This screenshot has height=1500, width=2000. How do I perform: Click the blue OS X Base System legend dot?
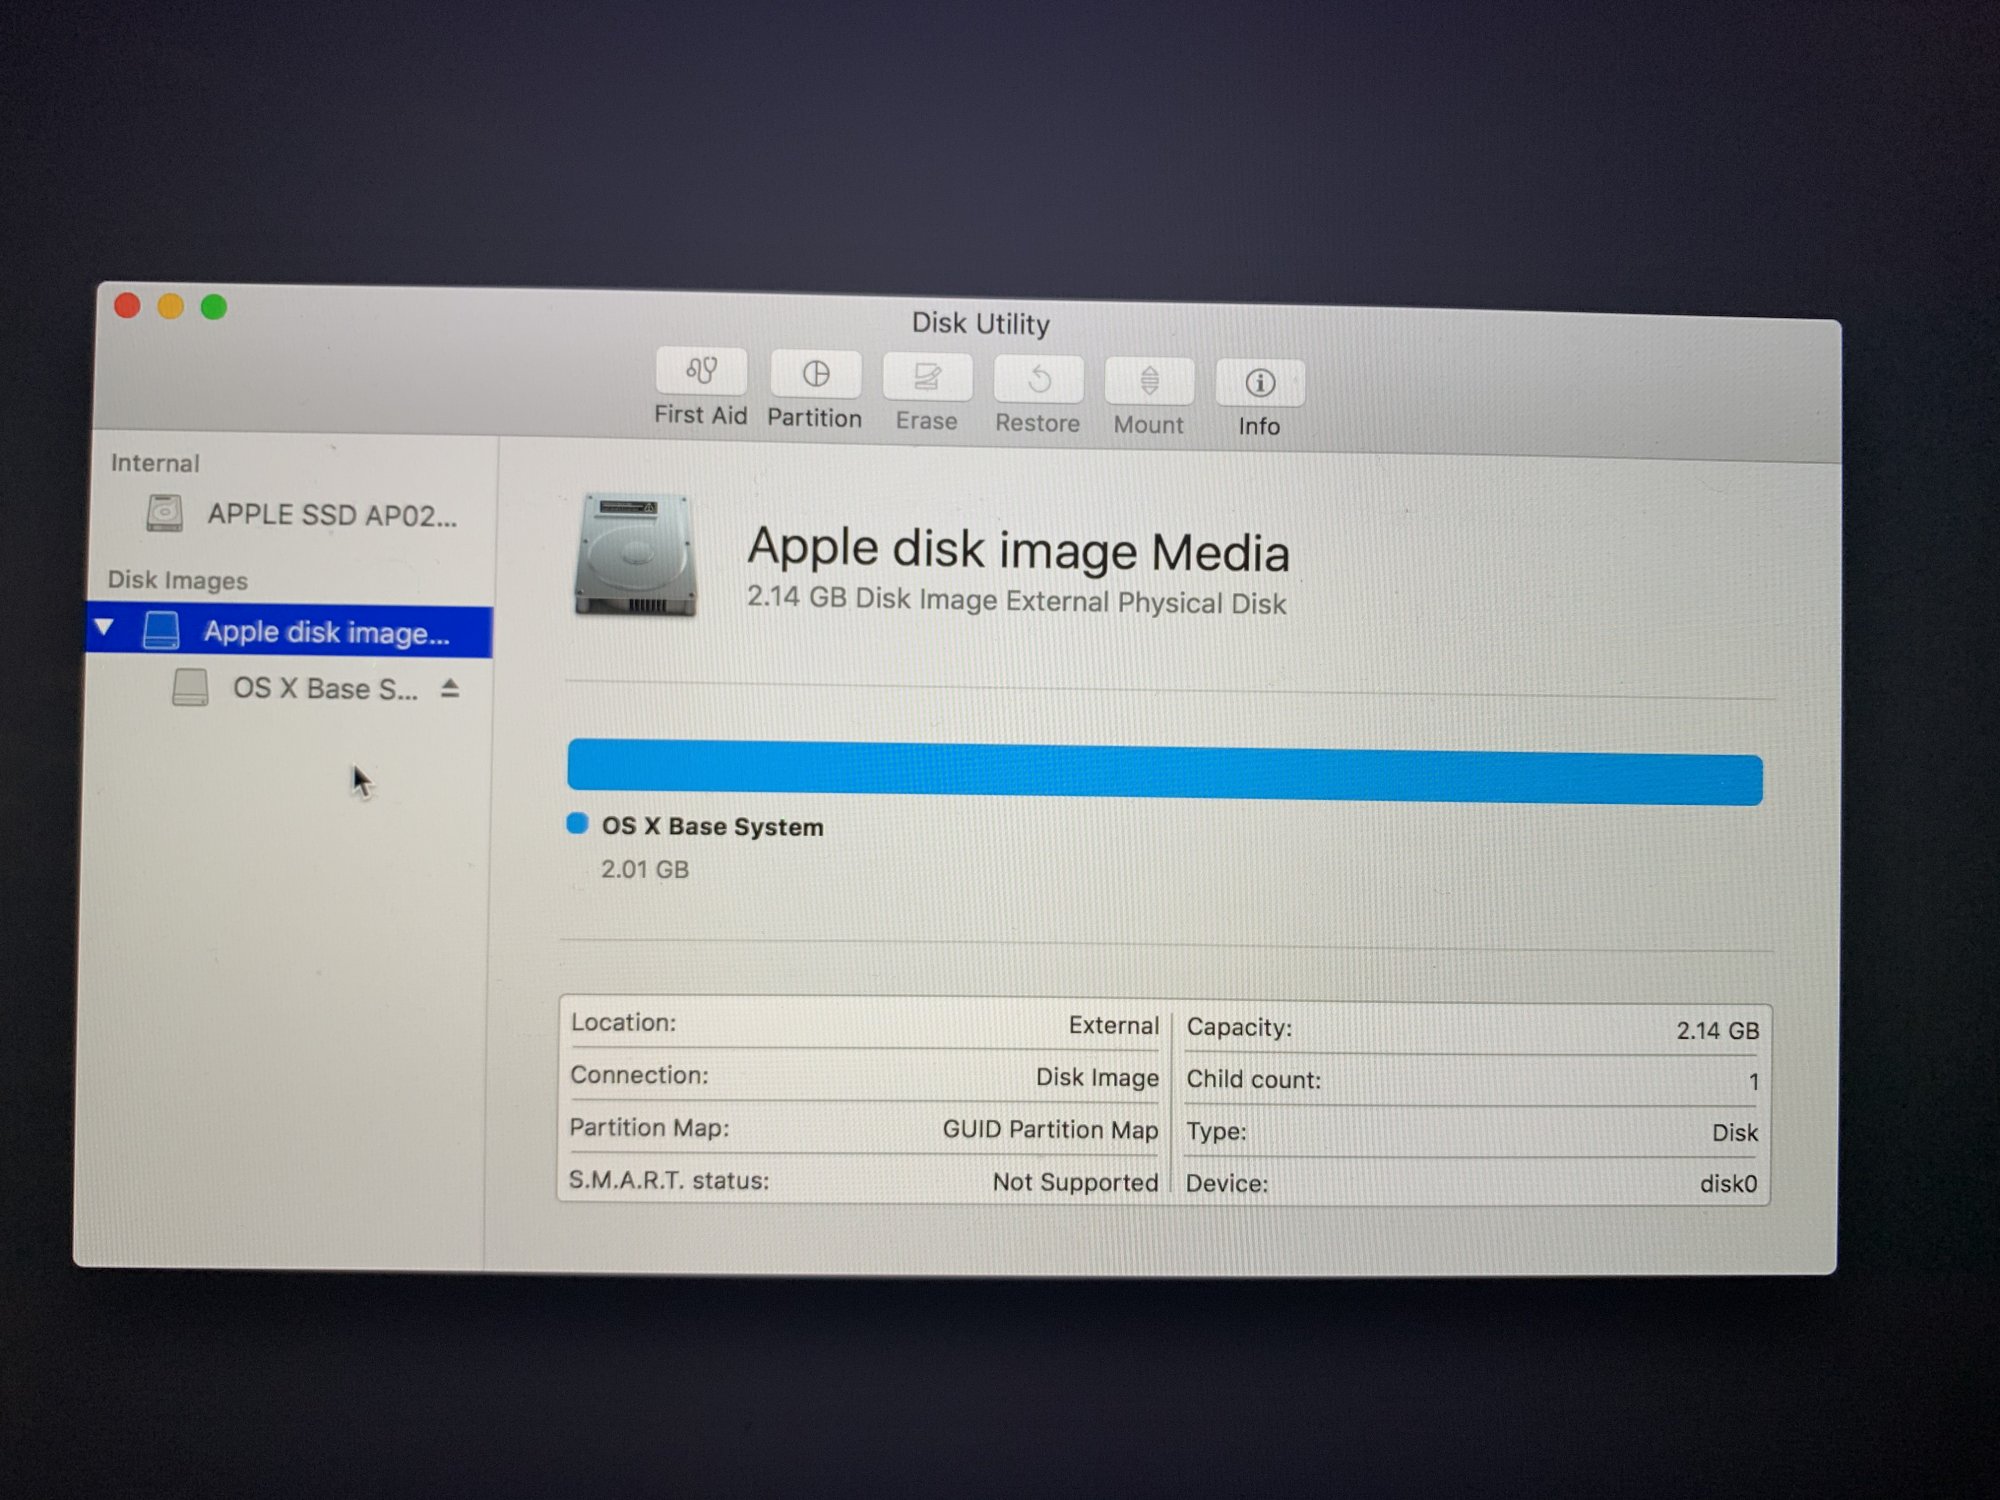click(x=577, y=823)
